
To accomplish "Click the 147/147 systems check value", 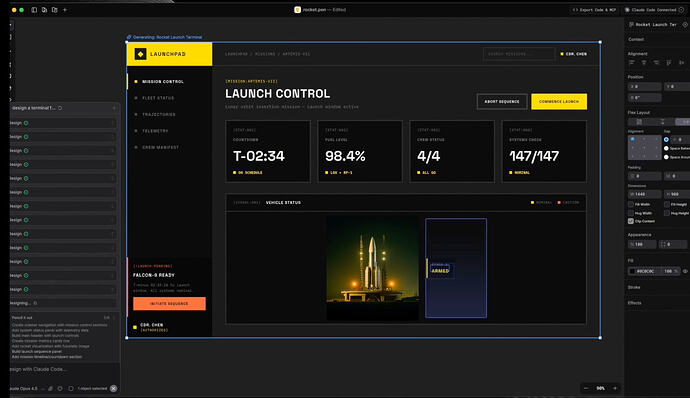I will click(534, 156).
